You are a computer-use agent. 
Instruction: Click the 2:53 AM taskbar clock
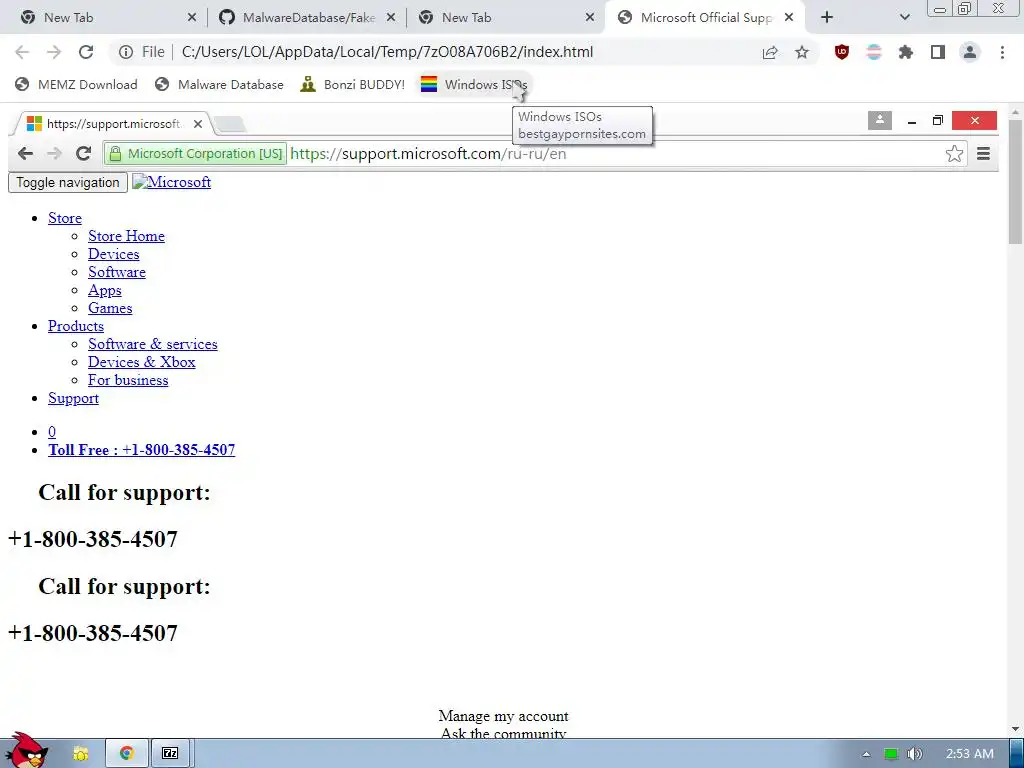coord(970,754)
